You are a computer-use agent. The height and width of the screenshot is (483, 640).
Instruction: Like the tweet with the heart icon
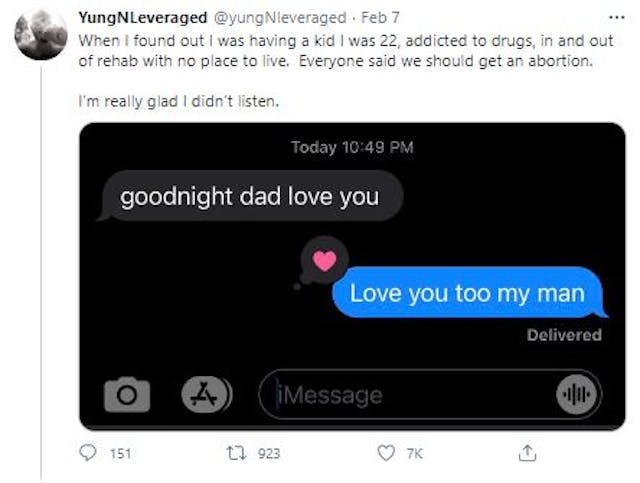point(384,454)
